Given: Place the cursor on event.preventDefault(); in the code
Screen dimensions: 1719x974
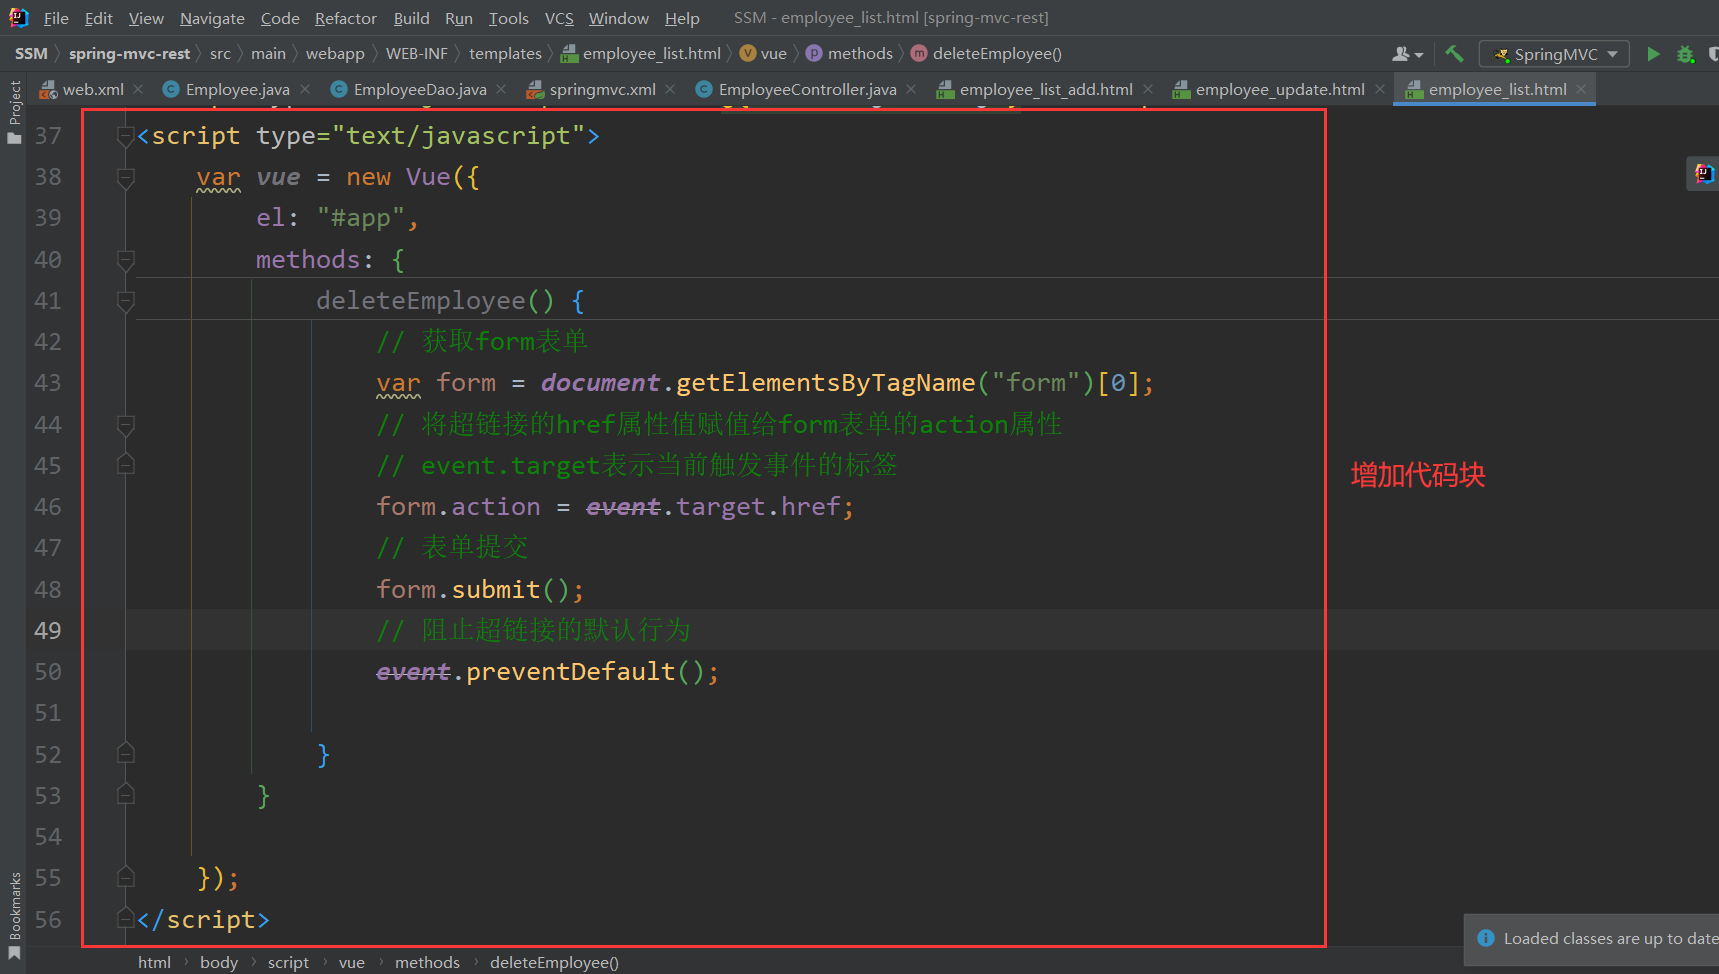Looking at the screenshot, I should point(547,672).
